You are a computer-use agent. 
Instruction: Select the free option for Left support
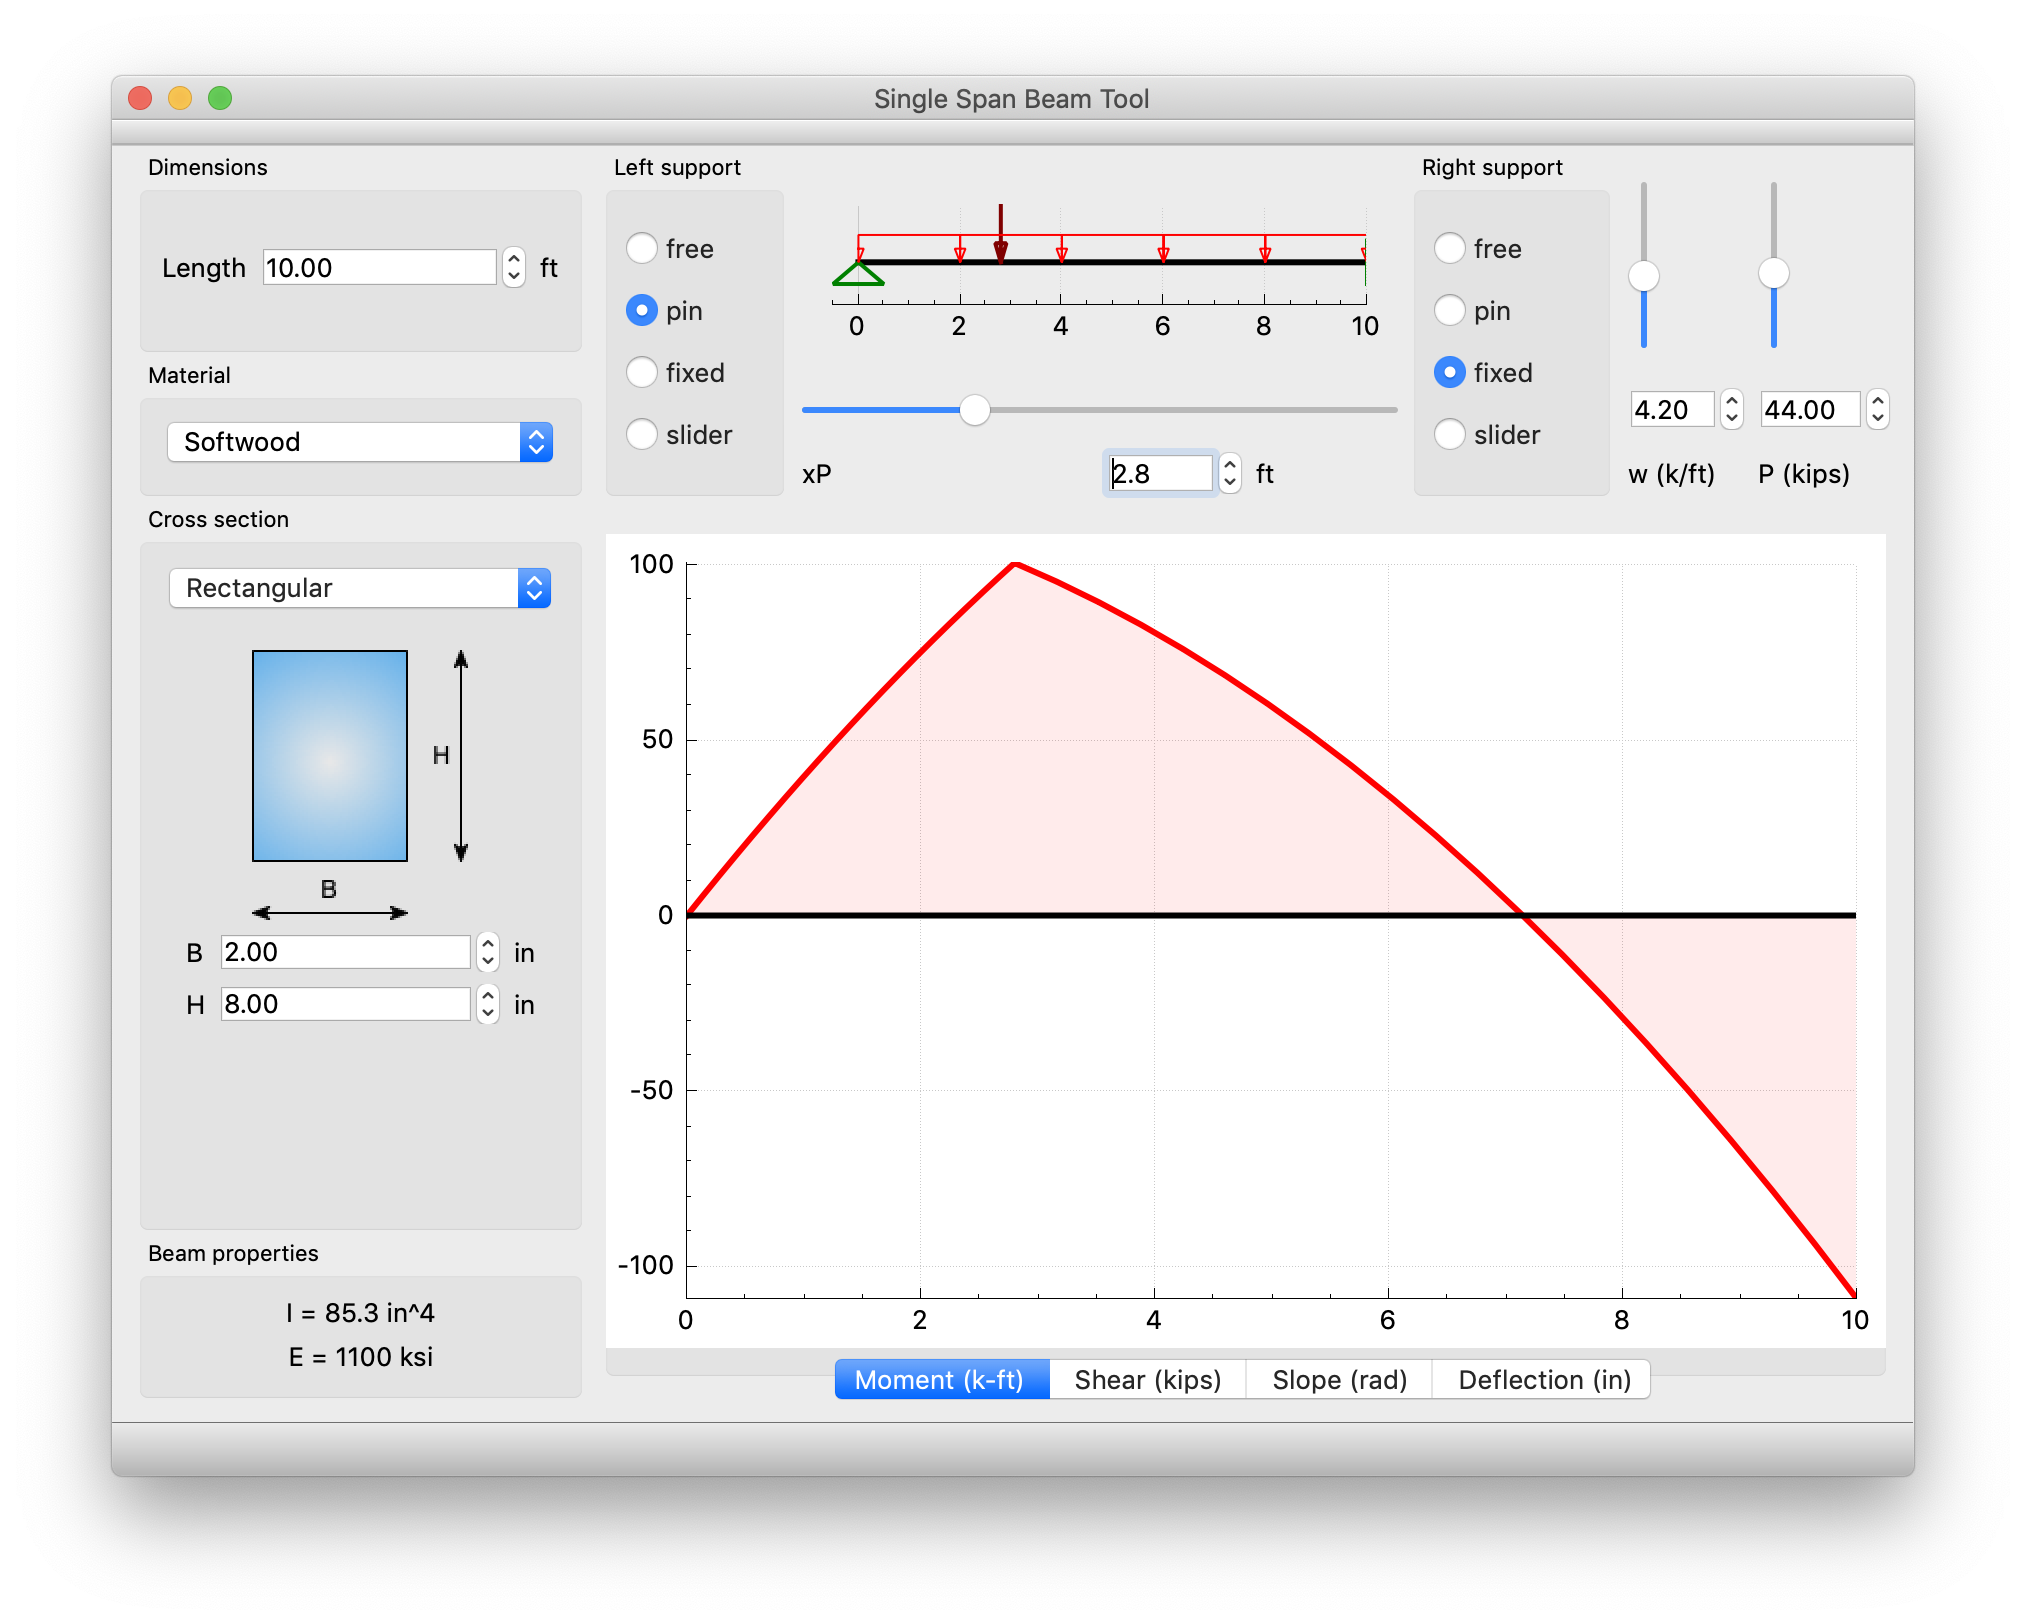coord(642,248)
